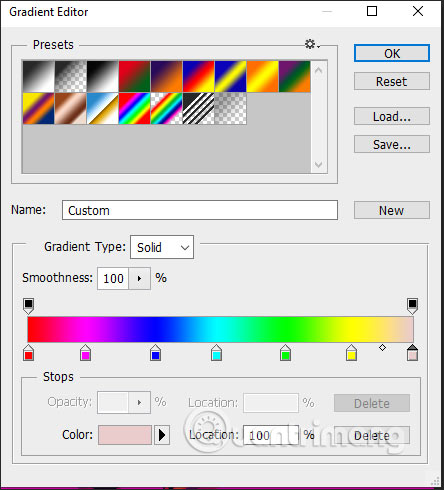This screenshot has height=490, width=444.
Task: Select the left opacity stop above gradient
Action: click(29, 306)
